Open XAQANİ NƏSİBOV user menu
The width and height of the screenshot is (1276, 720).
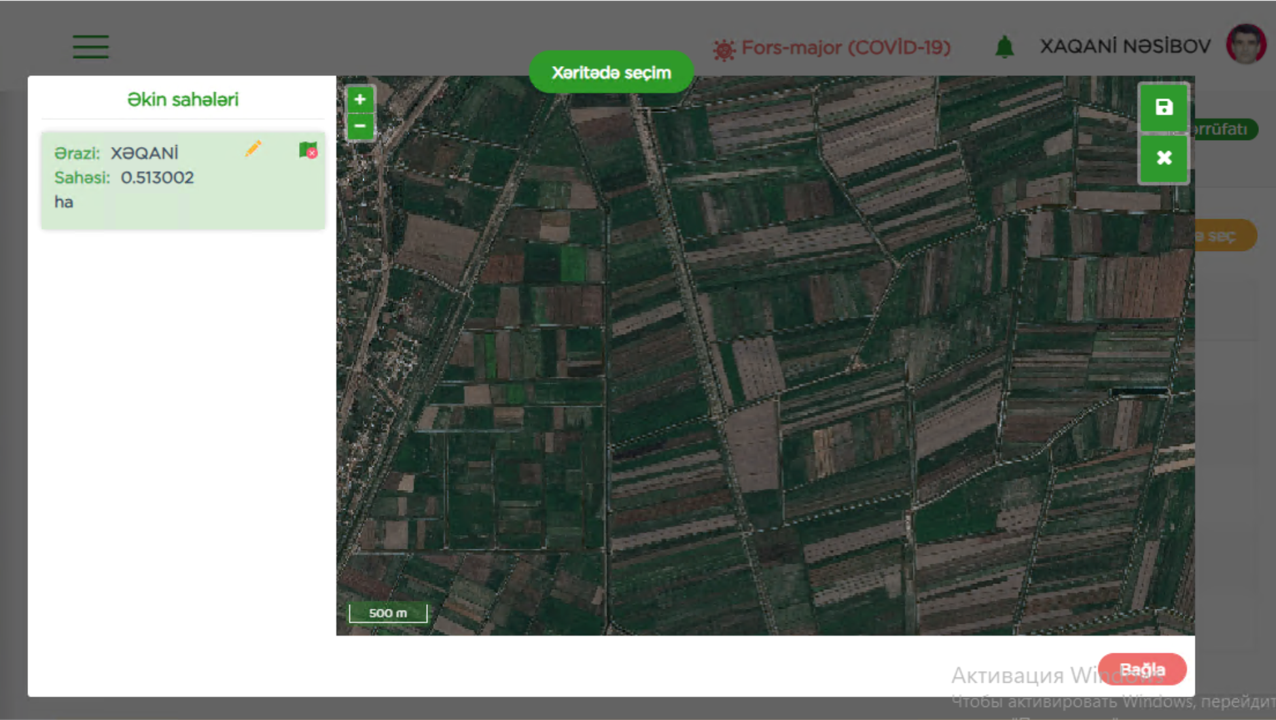[x=1125, y=47]
